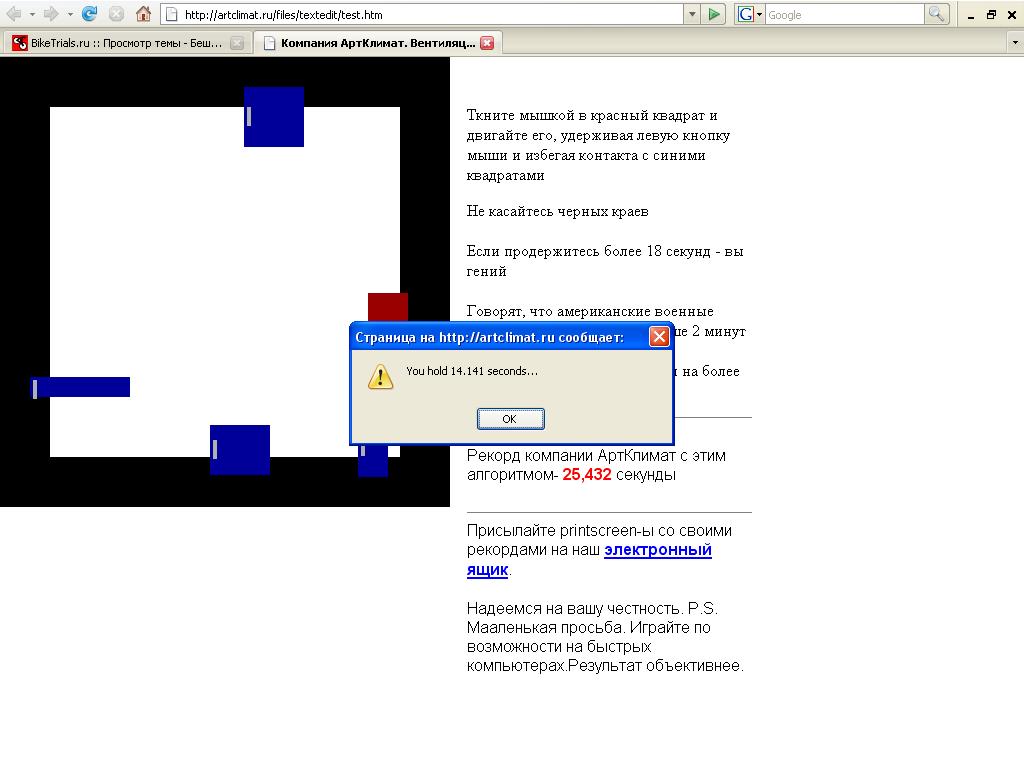The height and width of the screenshot is (768, 1024).
Task: Click in the Google search field
Action: (x=843, y=15)
